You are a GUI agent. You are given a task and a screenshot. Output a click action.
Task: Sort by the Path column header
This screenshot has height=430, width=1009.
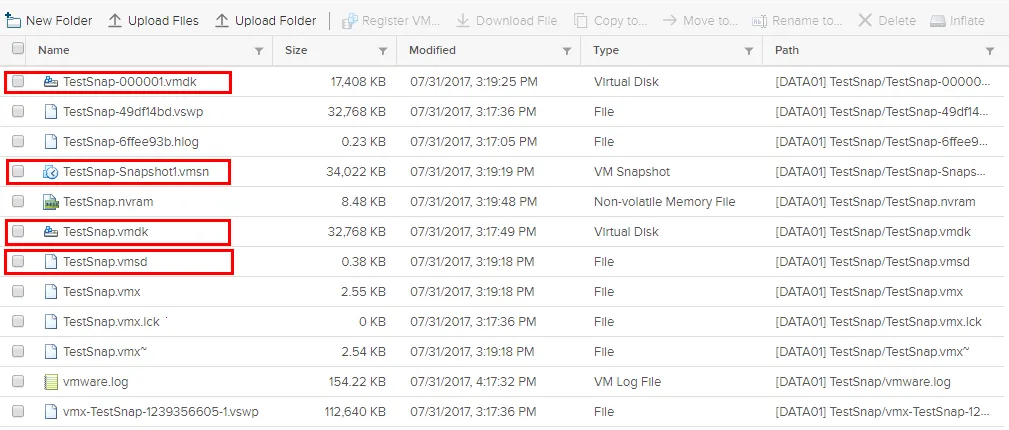click(788, 50)
